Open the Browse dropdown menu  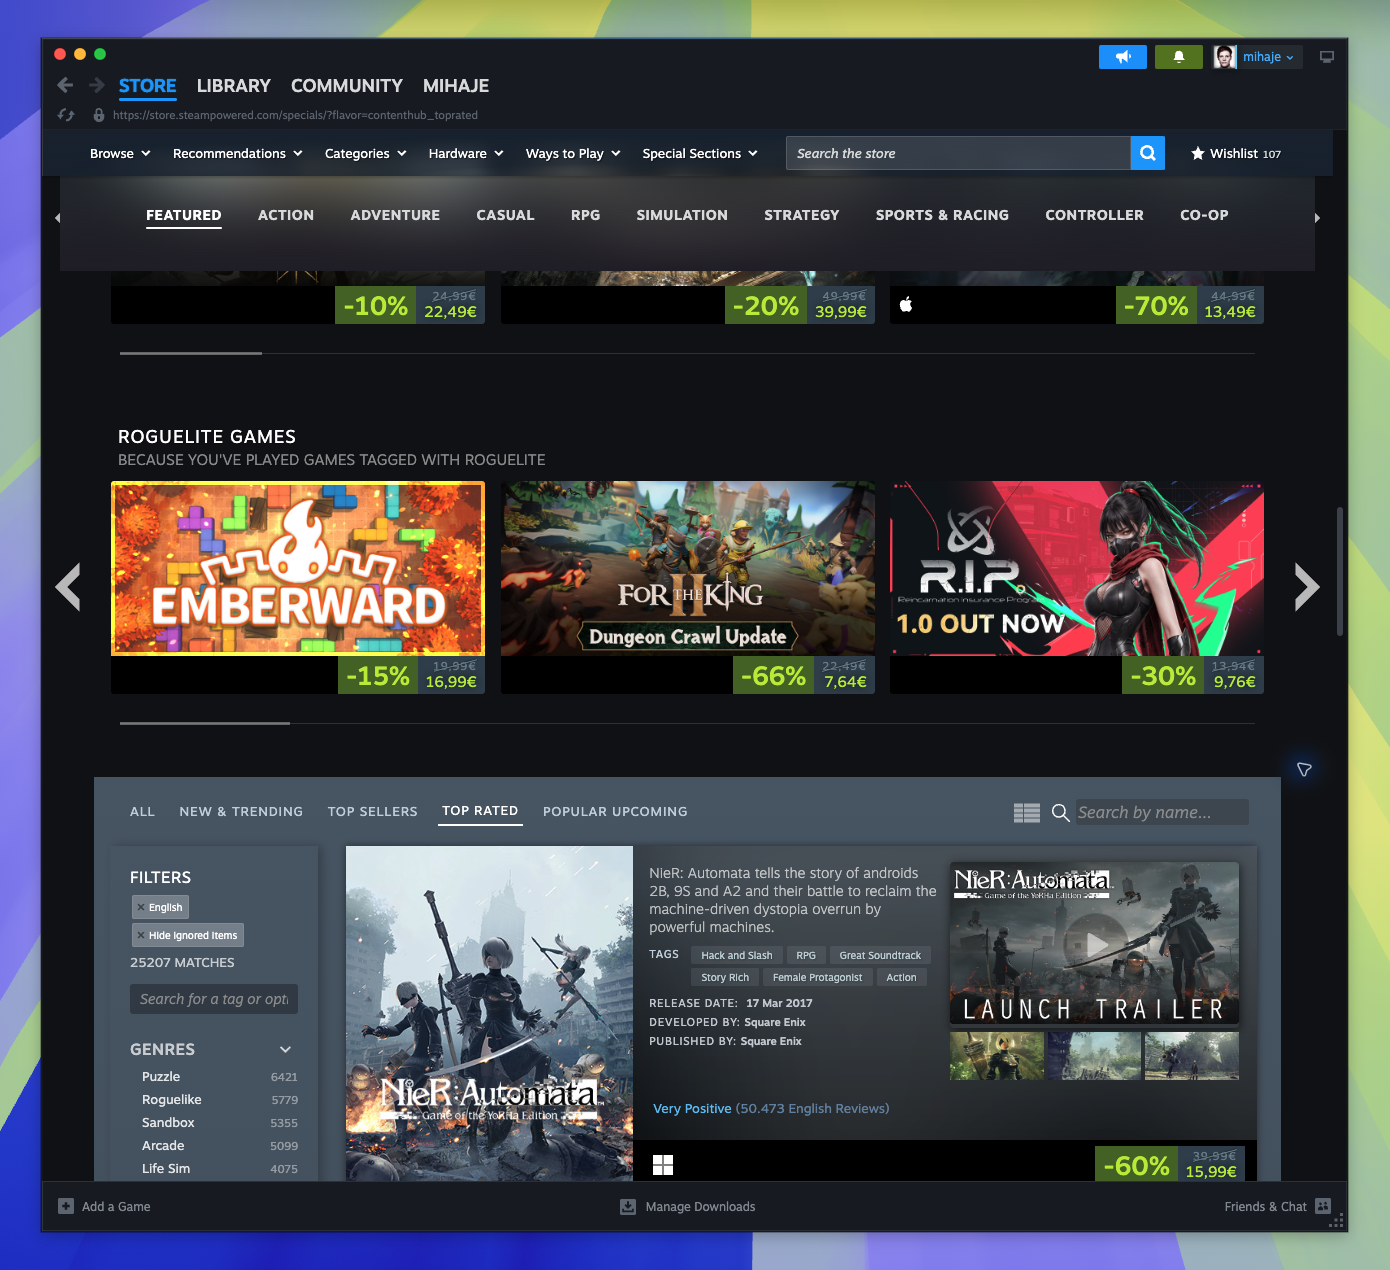(x=120, y=153)
